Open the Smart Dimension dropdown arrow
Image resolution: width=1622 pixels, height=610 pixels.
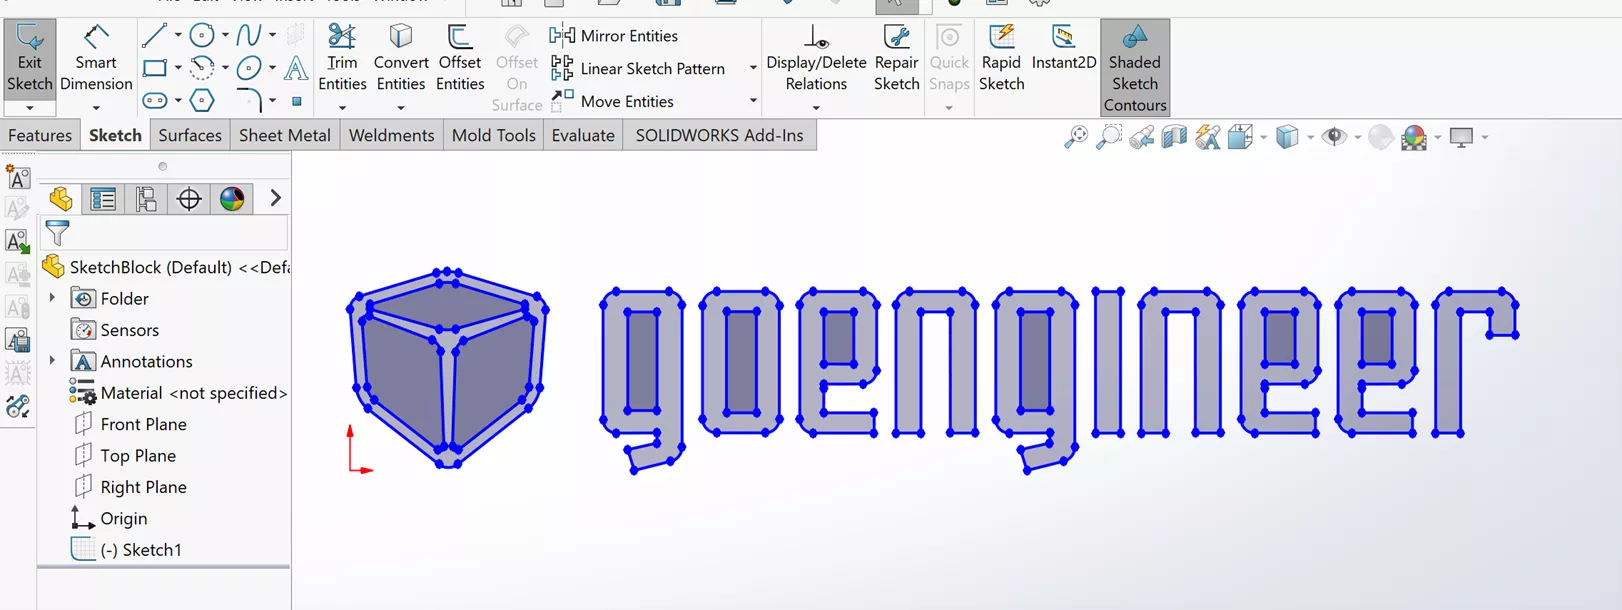(96, 107)
